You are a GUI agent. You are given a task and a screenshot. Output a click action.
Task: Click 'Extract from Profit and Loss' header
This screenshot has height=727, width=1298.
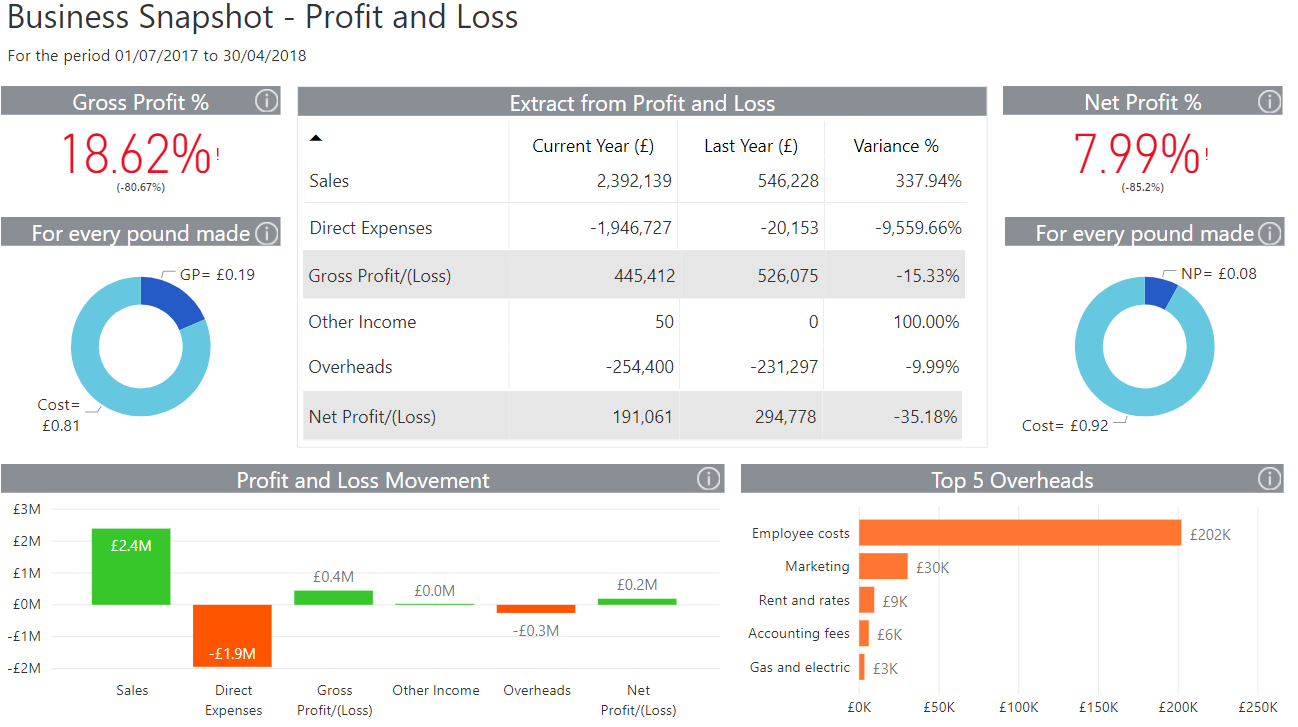click(642, 103)
